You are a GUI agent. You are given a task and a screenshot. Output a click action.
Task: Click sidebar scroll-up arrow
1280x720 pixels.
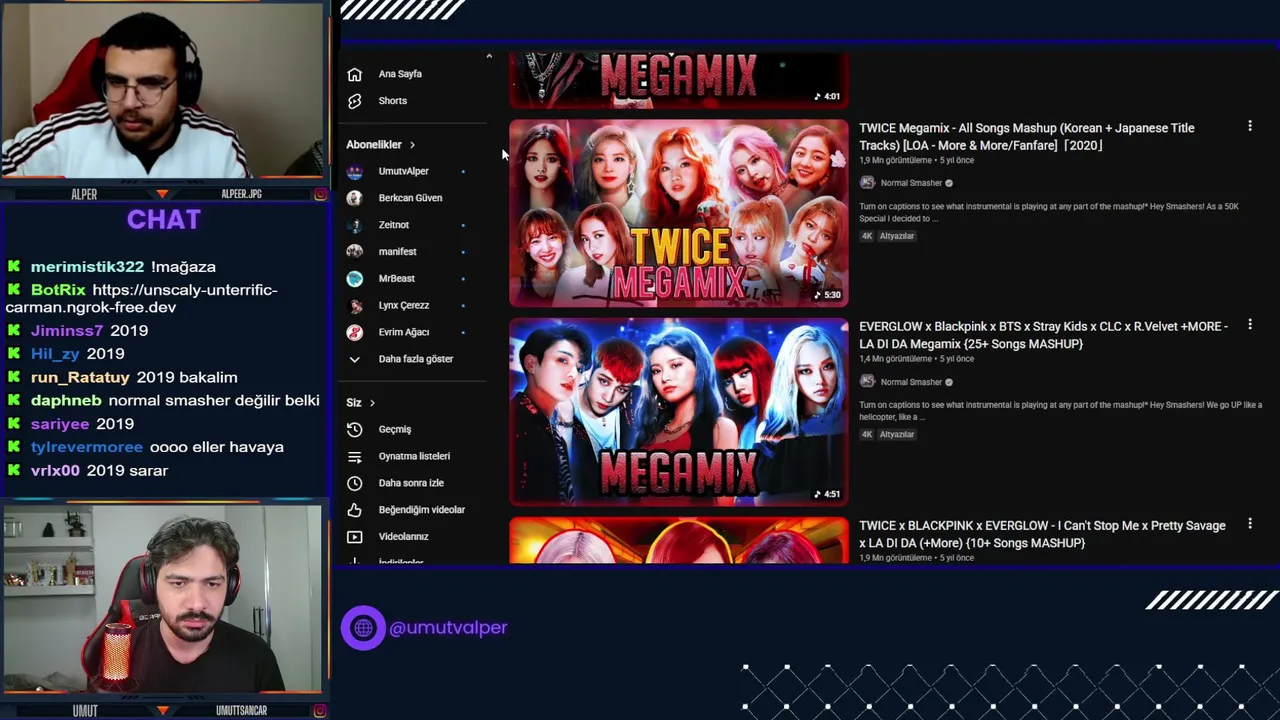pyautogui.click(x=489, y=57)
